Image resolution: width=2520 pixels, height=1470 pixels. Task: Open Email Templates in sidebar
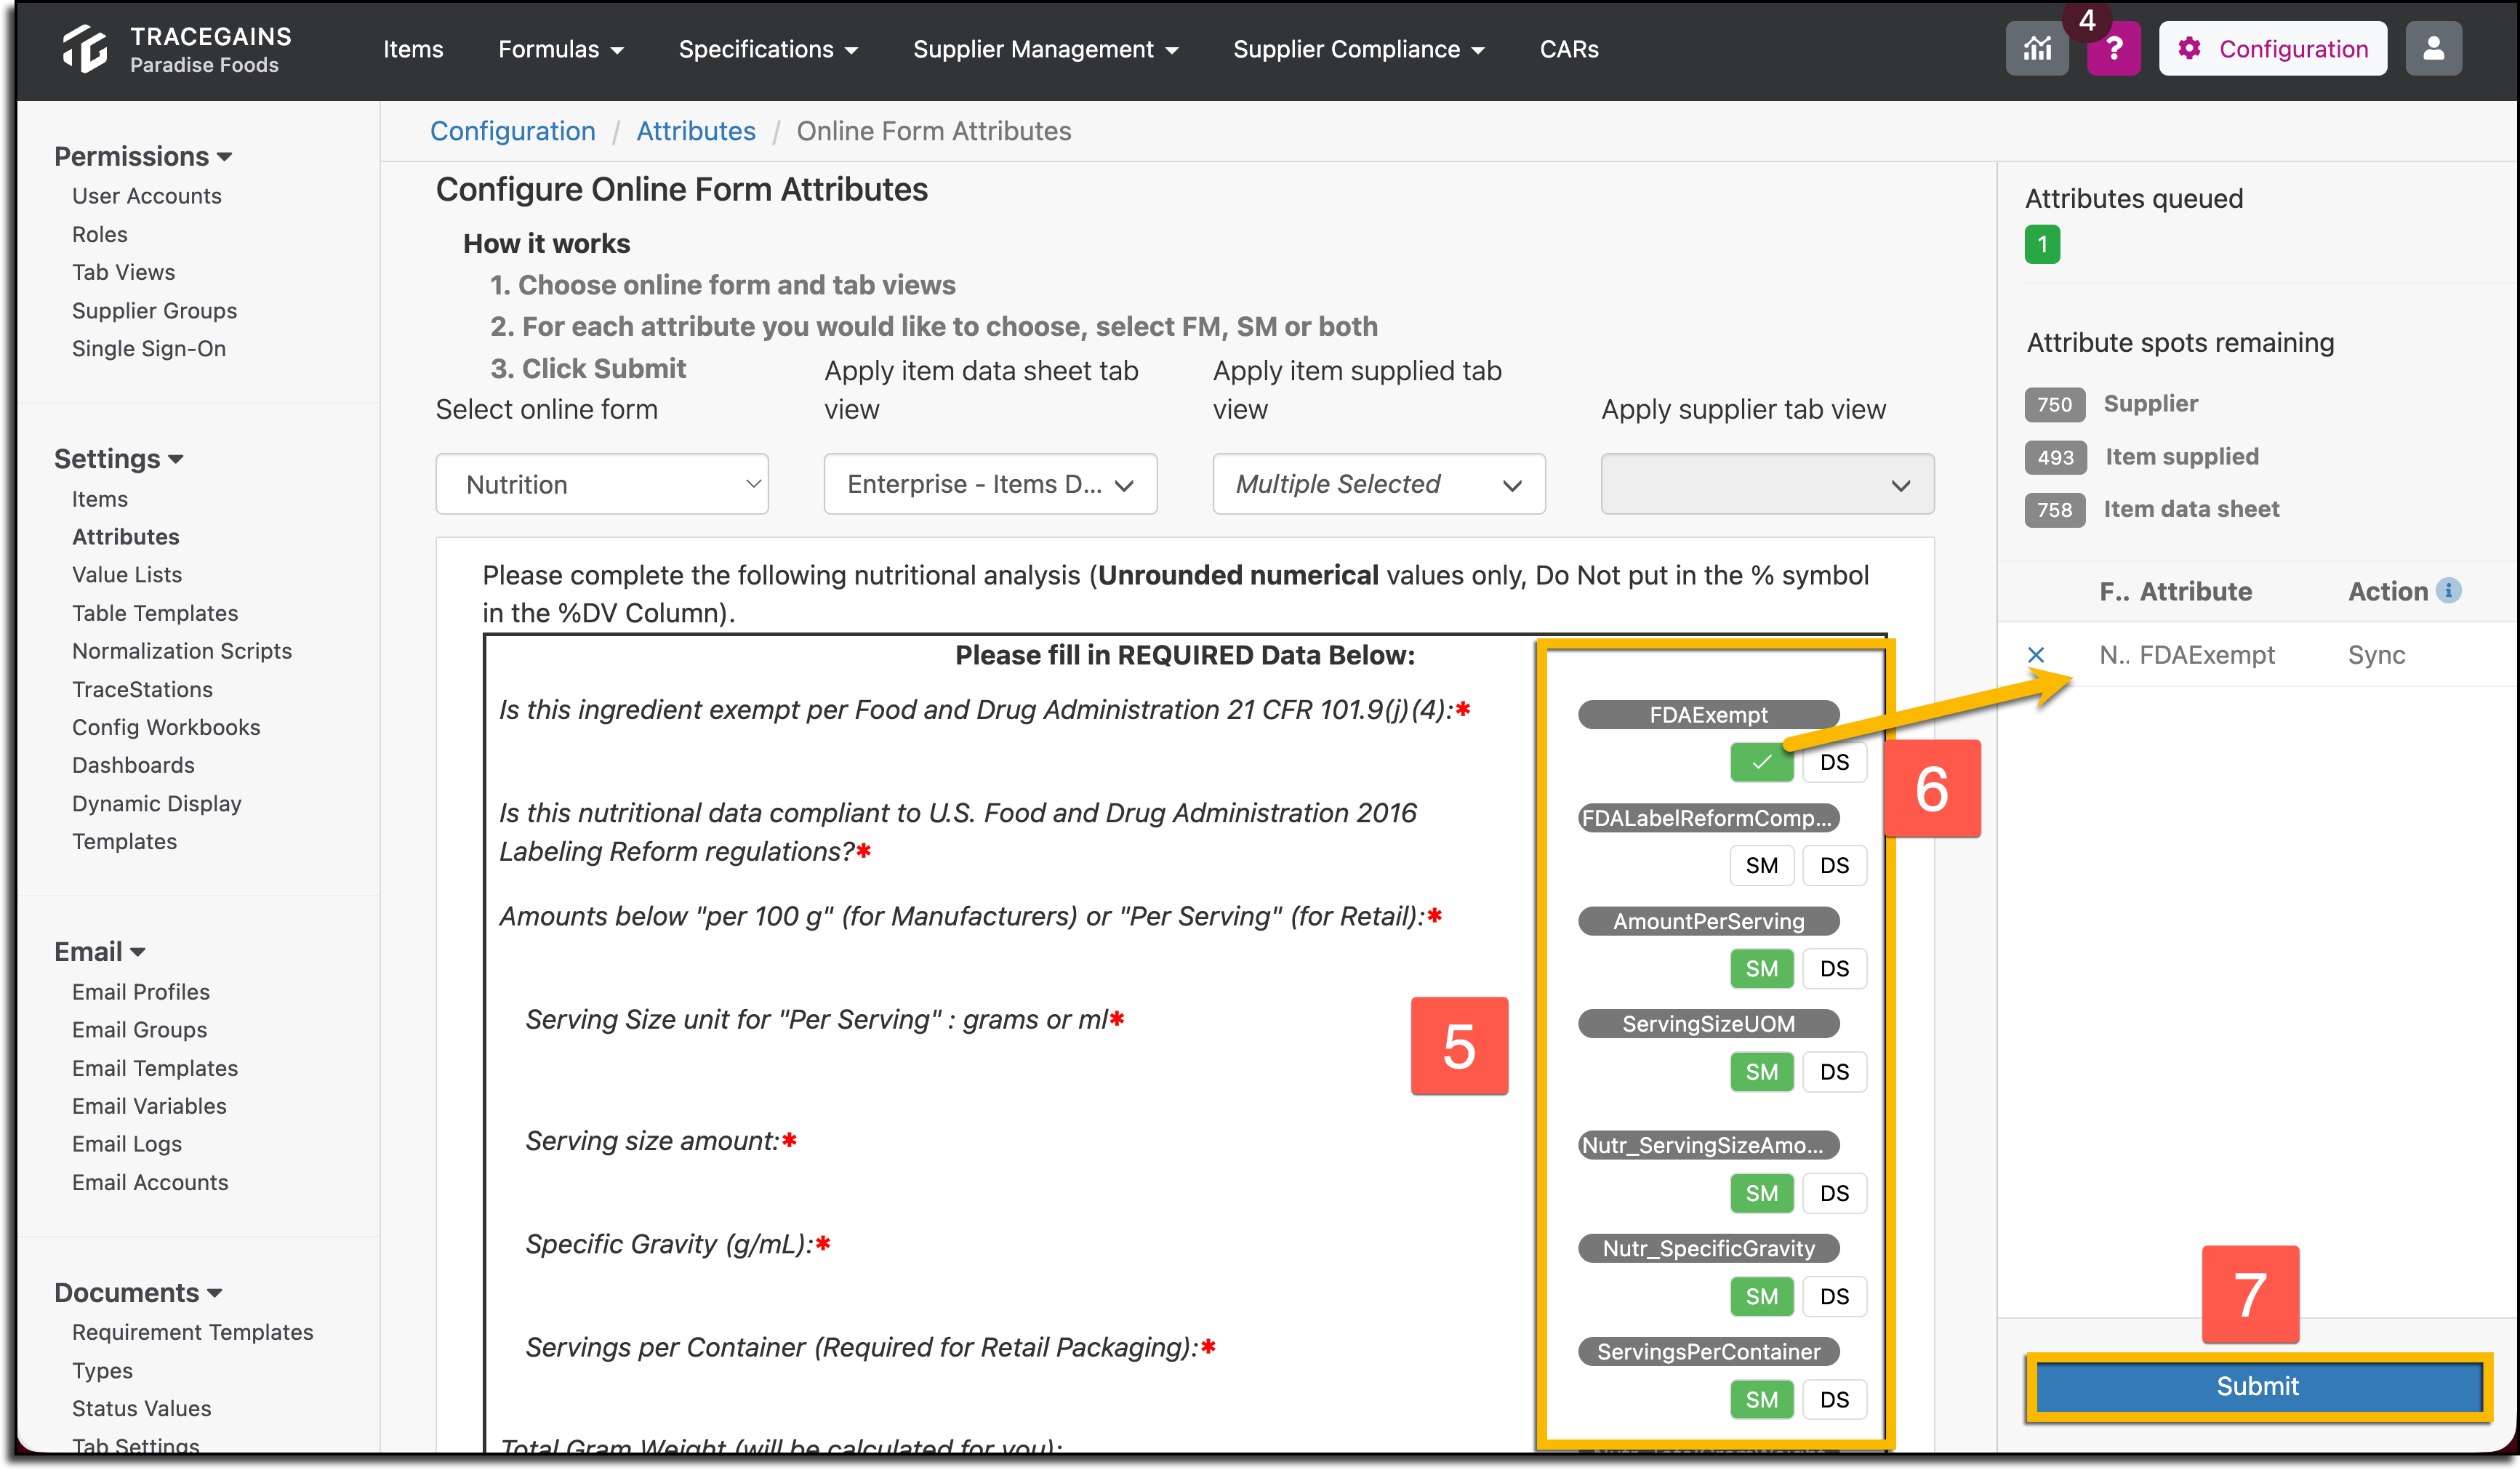155,1068
